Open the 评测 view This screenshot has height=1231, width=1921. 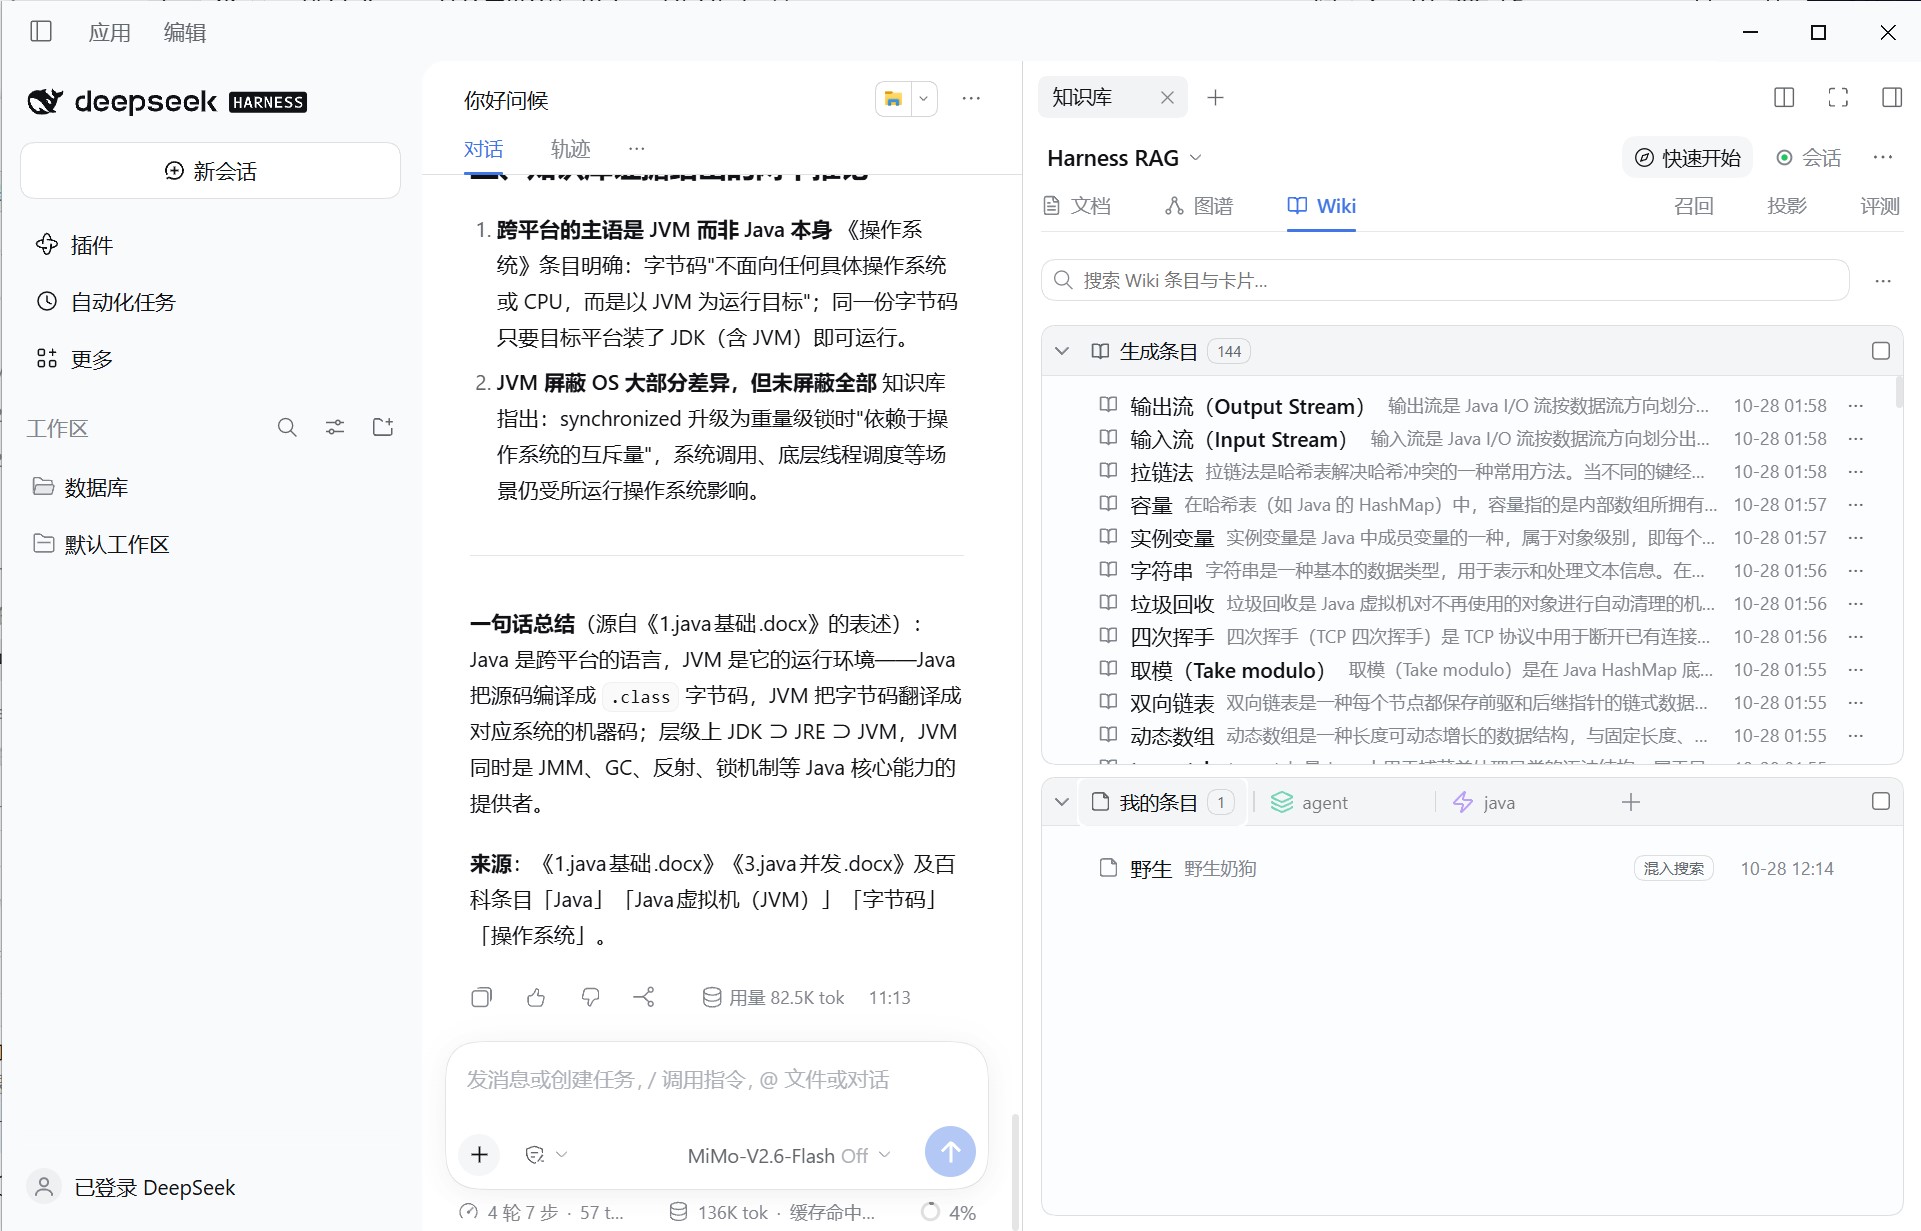(1880, 206)
